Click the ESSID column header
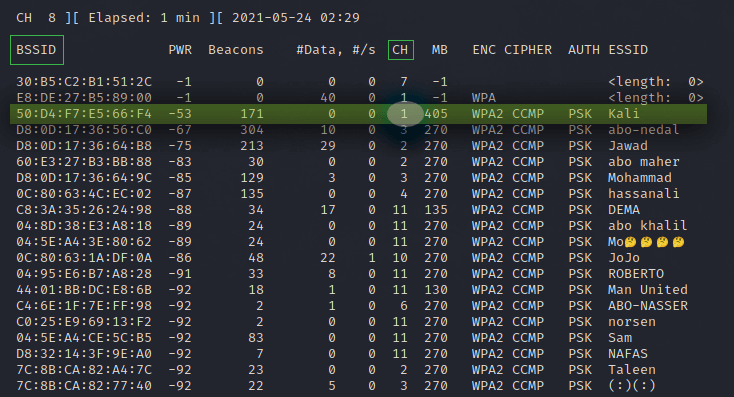Image resolution: width=734 pixels, height=397 pixels. pyautogui.click(x=628, y=50)
